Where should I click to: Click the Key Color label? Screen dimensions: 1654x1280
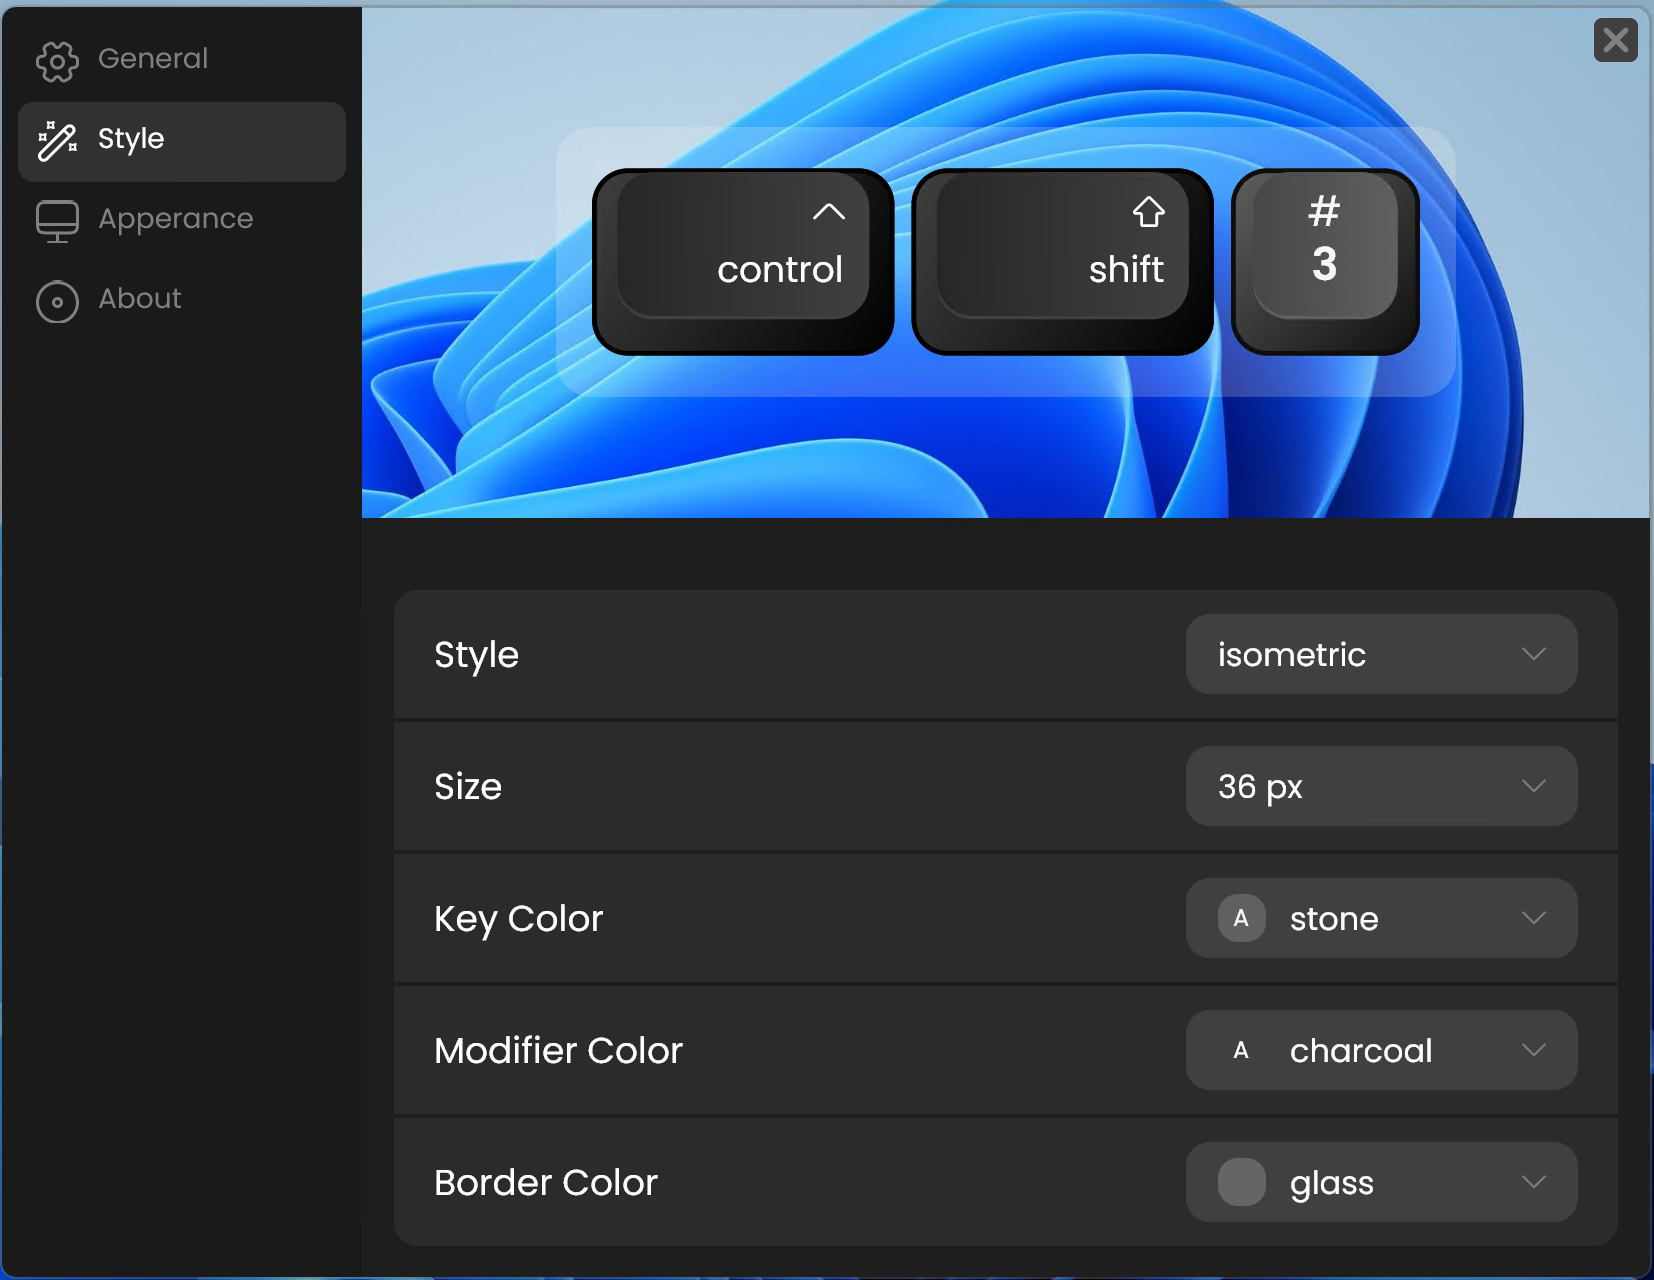click(x=518, y=919)
